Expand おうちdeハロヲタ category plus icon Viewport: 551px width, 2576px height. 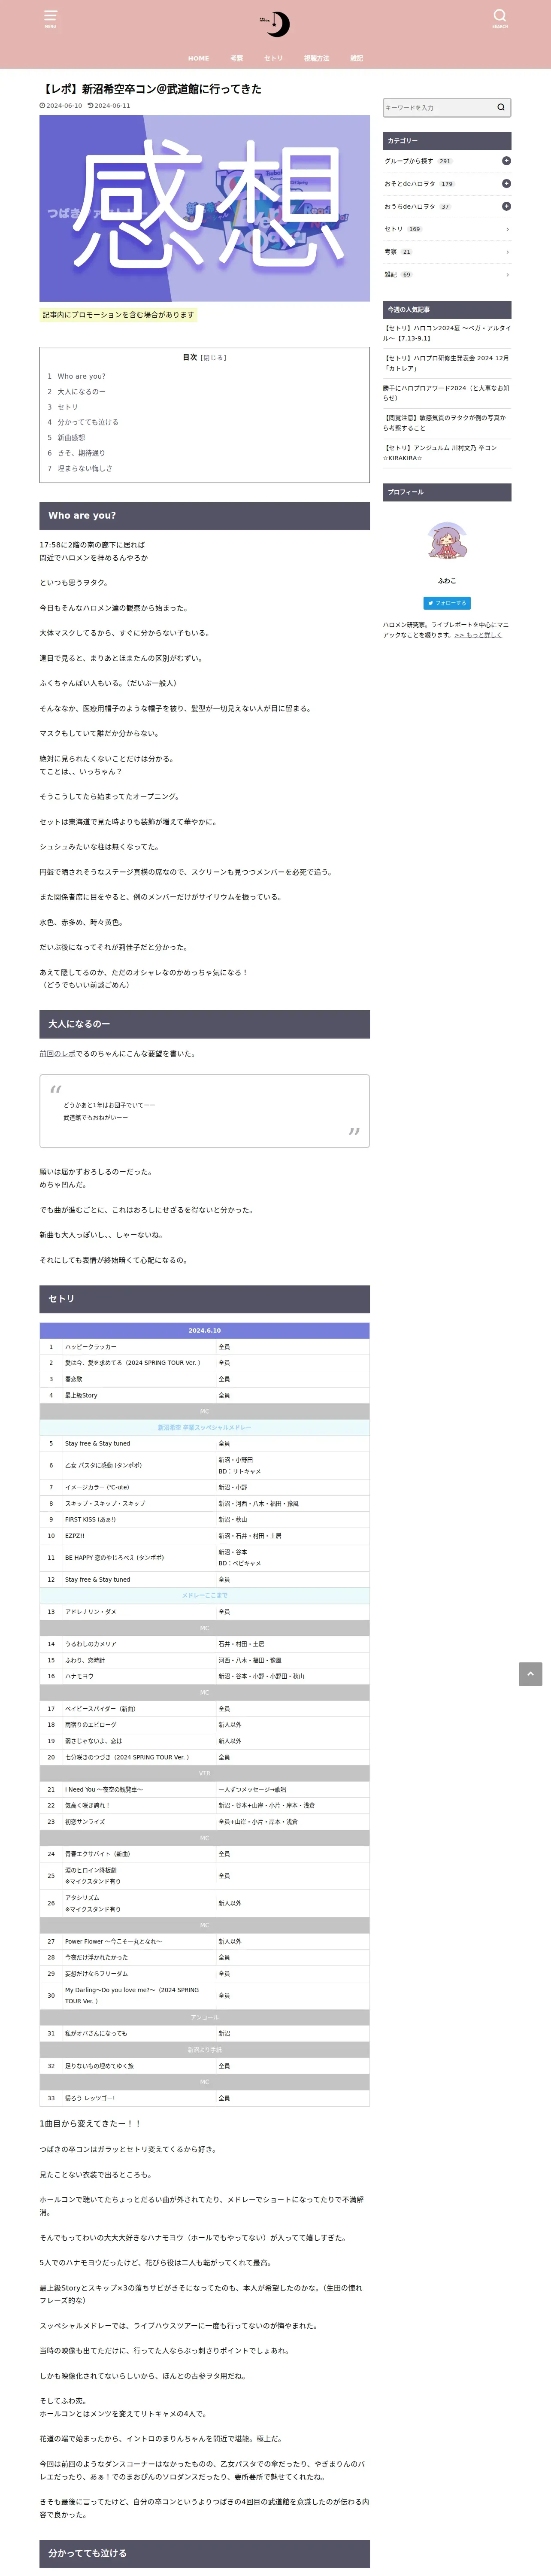click(506, 206)
